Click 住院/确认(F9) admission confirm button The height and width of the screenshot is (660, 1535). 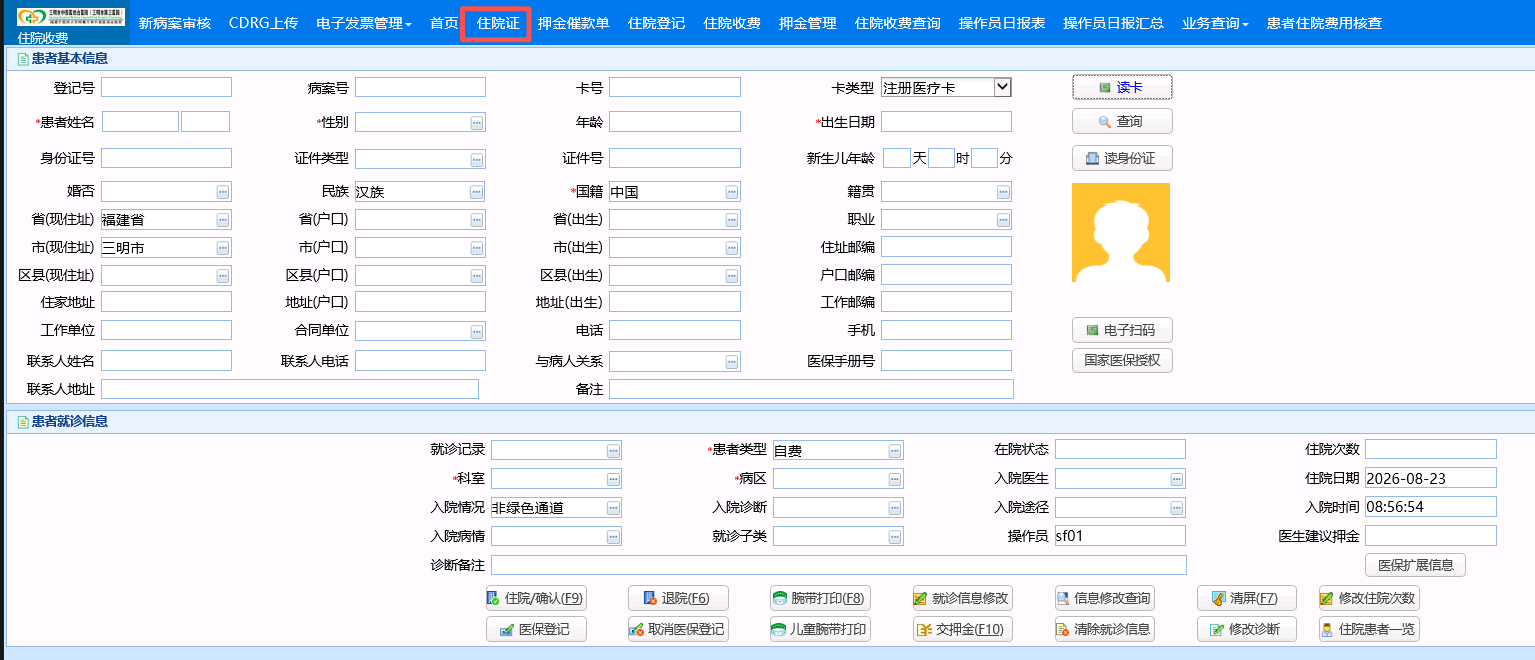[x=536, y=599]
